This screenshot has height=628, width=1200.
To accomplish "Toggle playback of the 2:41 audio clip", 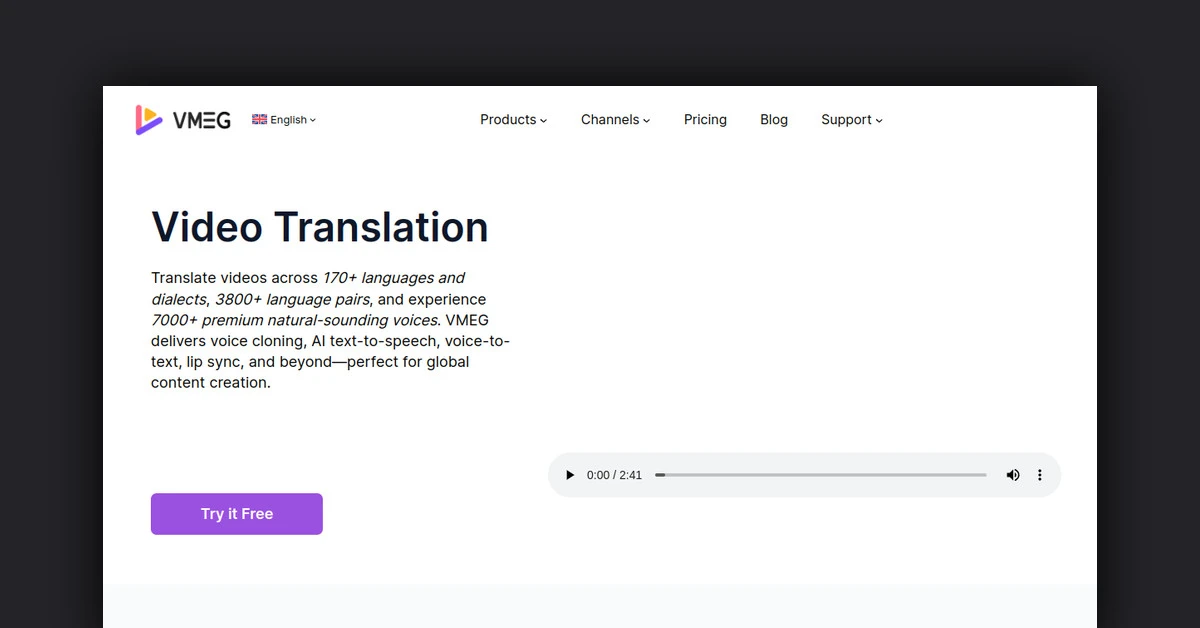I will (x=570, y=475).
